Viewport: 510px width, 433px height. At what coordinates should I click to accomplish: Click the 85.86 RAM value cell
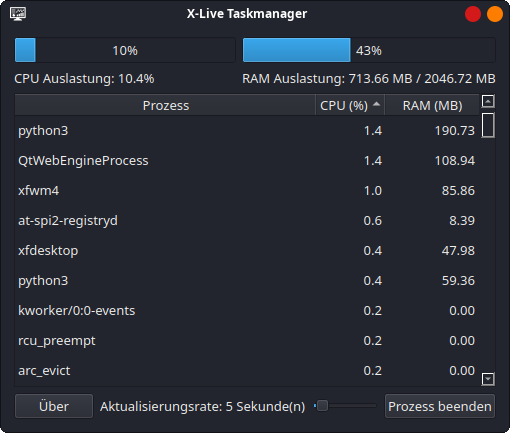click(x=458, y=191)
